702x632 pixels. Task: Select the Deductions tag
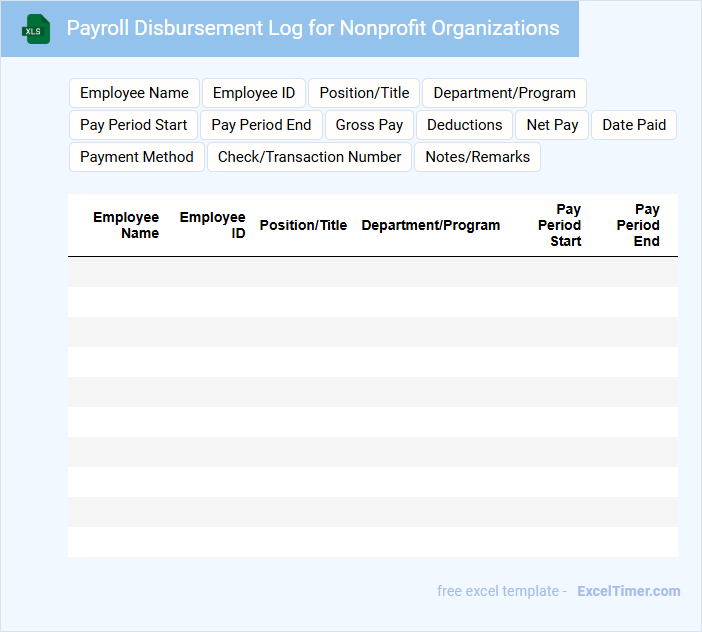[x=464, y=125]
